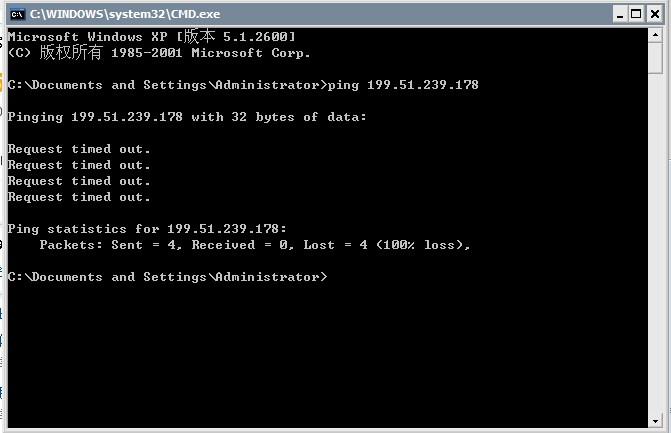The width and height of the screenshot is (671, 433).
Task: Open the CMD system menu icon
Action: point(17,14)
